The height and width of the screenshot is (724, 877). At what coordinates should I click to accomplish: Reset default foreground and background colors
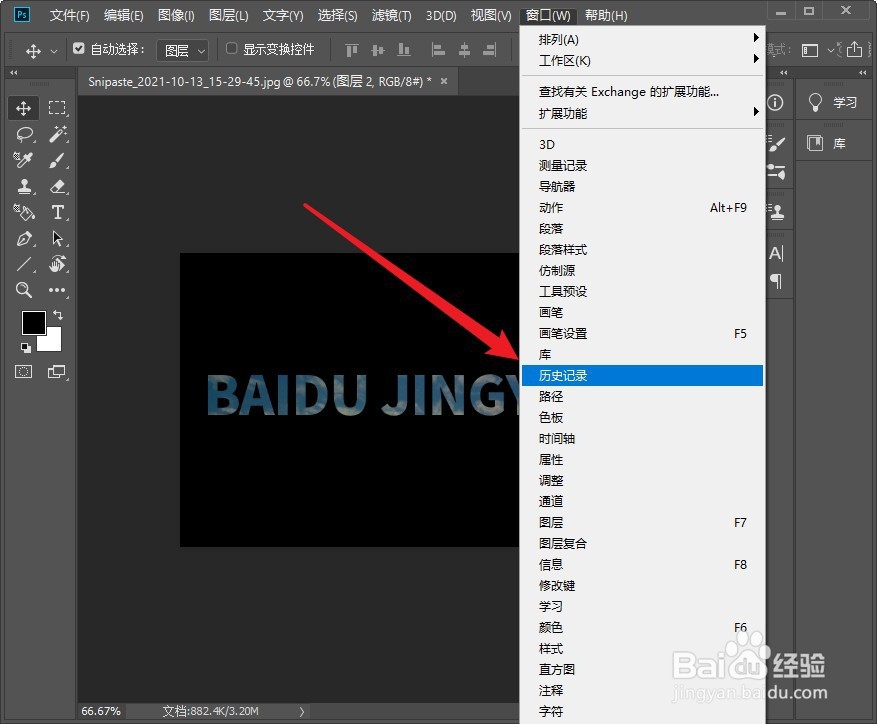coord(26,347)
